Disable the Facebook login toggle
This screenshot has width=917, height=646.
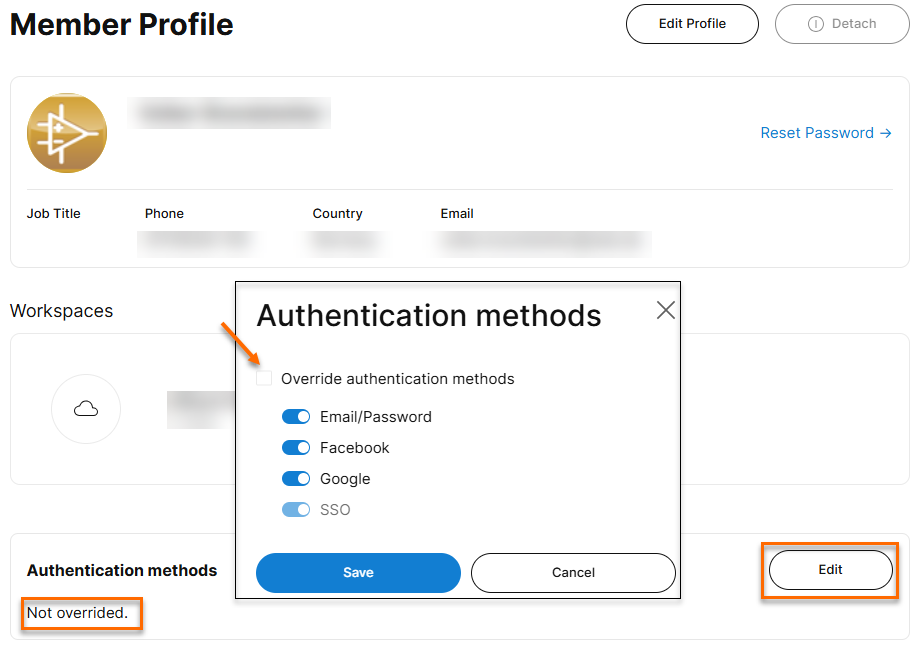pos(296,448)
